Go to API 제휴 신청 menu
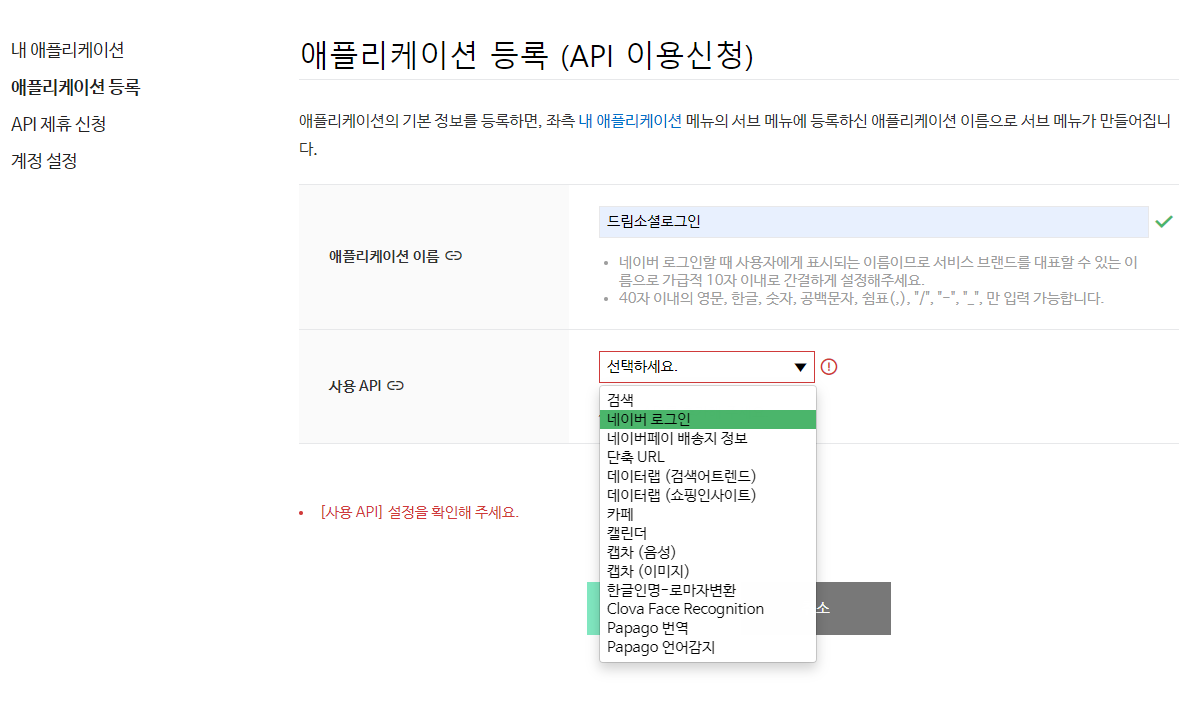The image size is (1202, 705). [x=58, y=124]
